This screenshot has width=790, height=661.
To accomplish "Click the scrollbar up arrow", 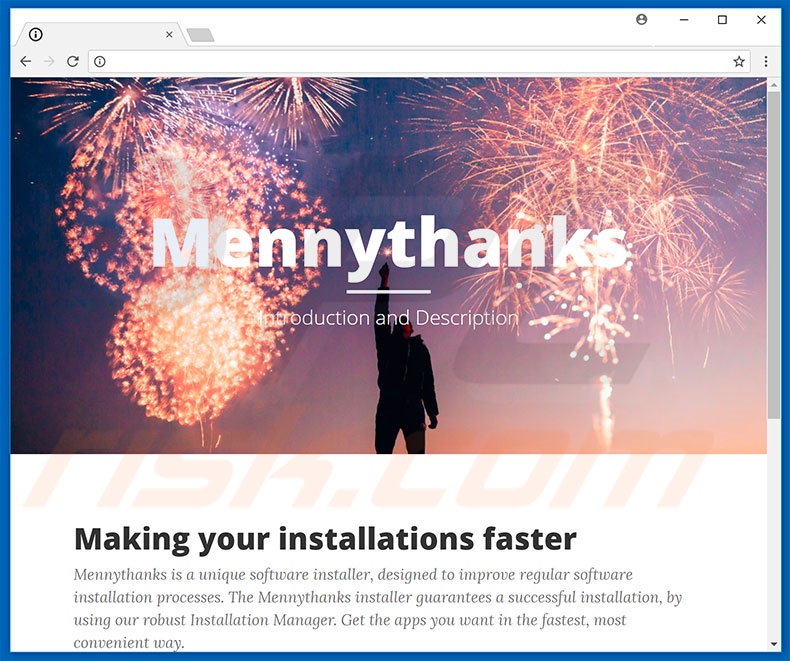I will coord(773,86).
